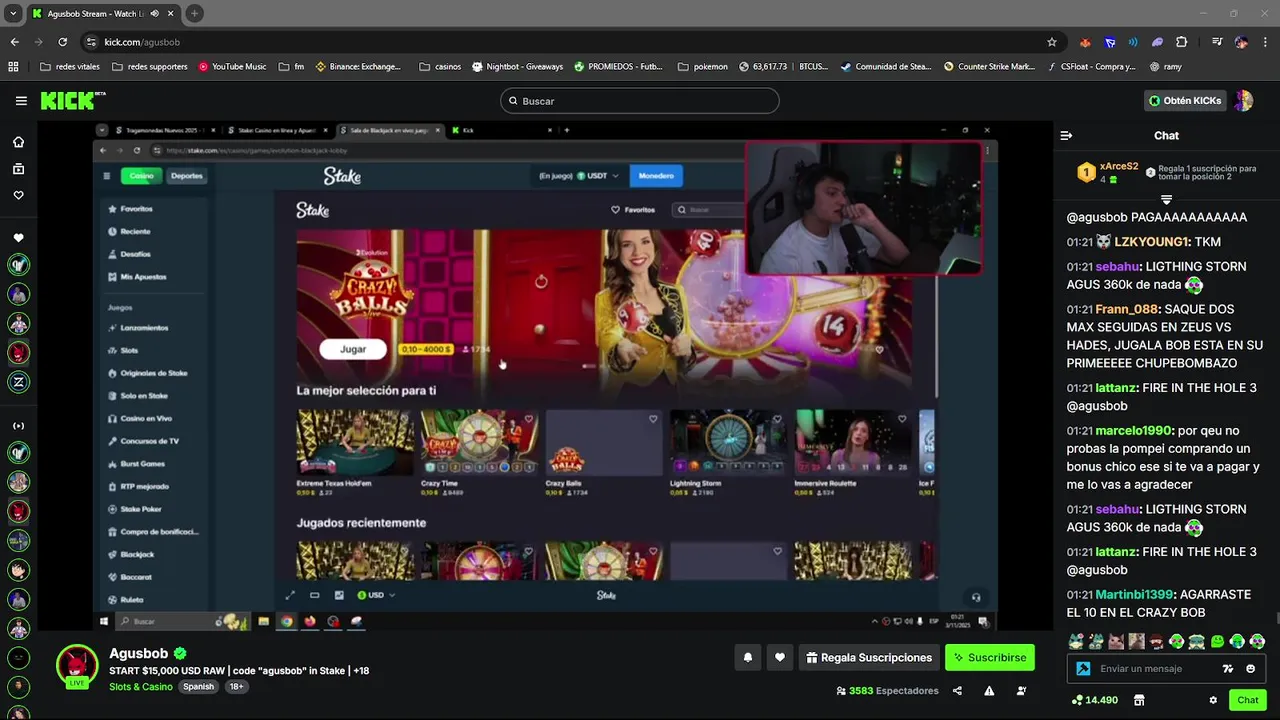1280x720 pixels.
Task: Go to Kick home via house icon
Action: 18,142
